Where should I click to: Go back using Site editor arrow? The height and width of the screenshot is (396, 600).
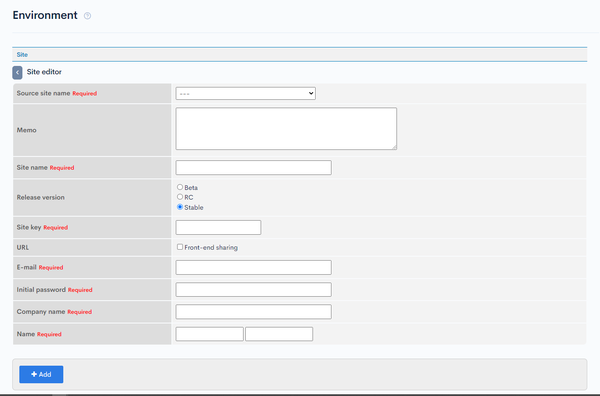(17, 72)
